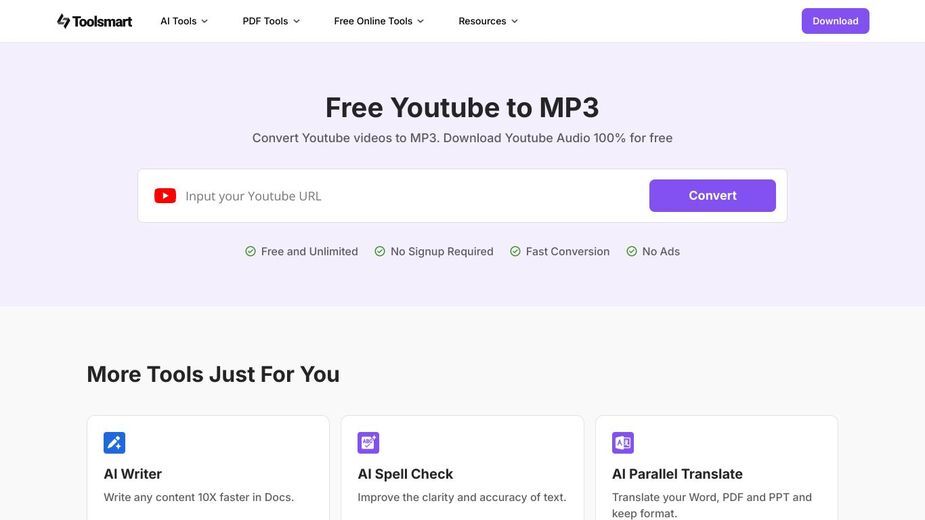Click 'Convert Youtube videos to MP3' subtitle

tap(462, 138)
